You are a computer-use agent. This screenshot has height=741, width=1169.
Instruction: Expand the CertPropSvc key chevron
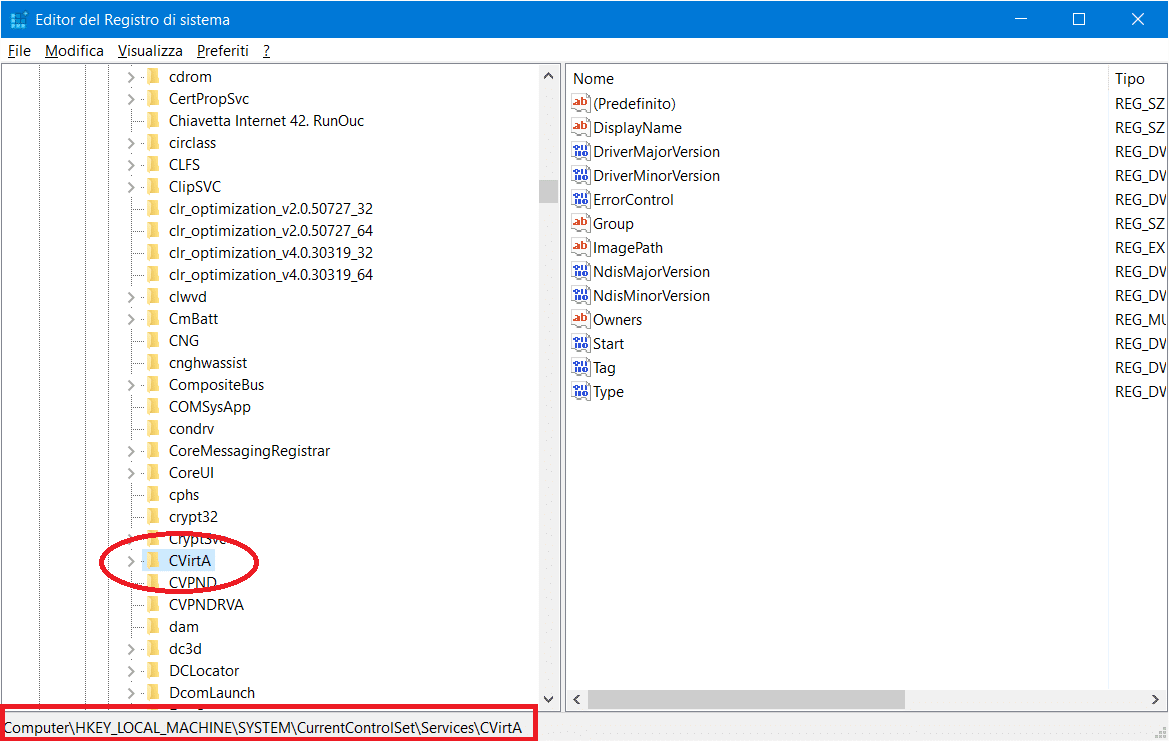click(x=130, y=99)
